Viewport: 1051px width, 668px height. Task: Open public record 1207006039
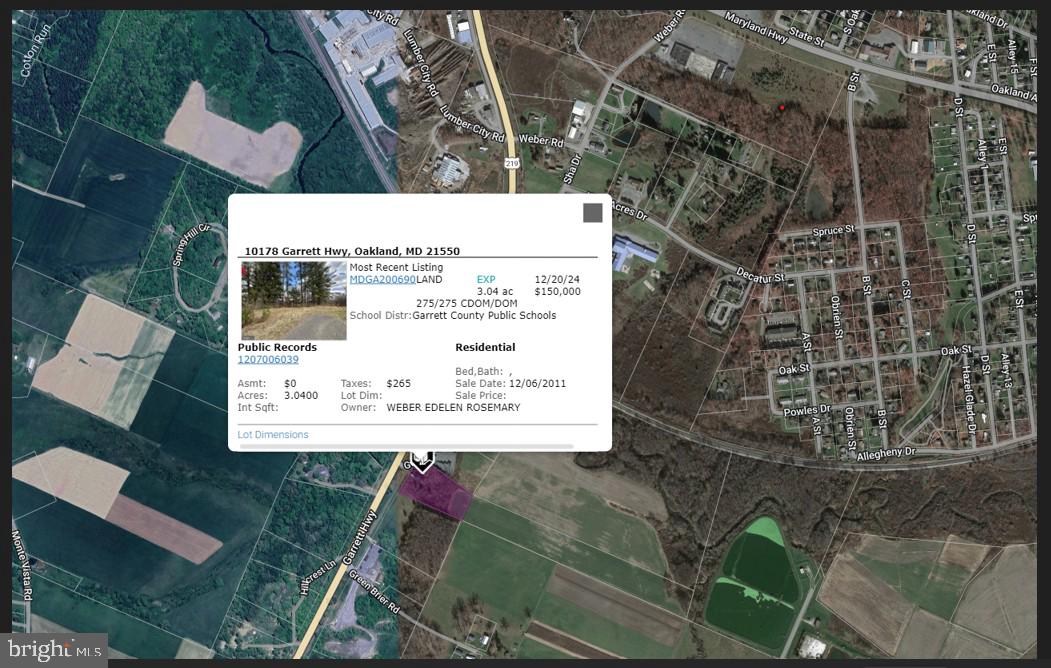pos(268,359)
